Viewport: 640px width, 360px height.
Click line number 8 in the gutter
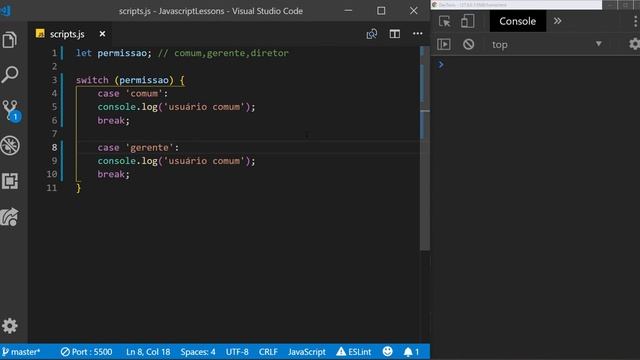click(x=54, y=147)
